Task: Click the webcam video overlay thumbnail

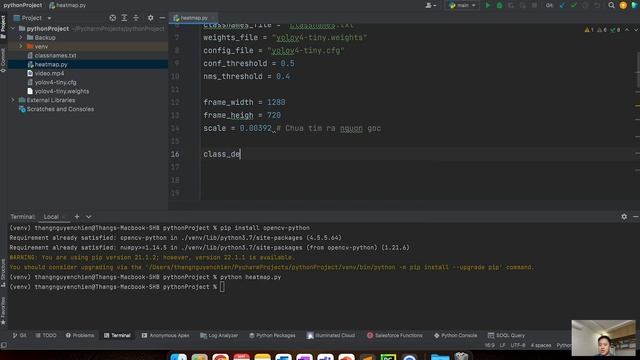Action: [x=603, y=338]
